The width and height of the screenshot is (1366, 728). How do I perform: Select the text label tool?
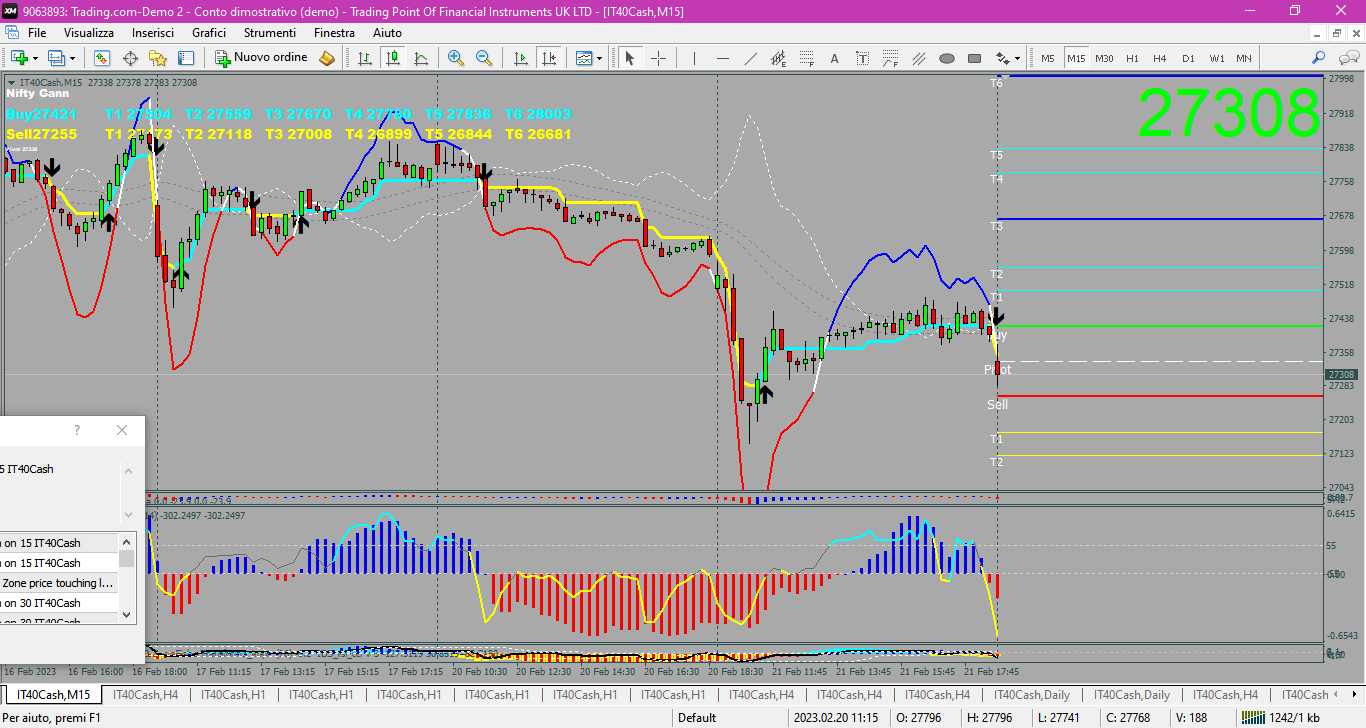[x=862, y=58]
